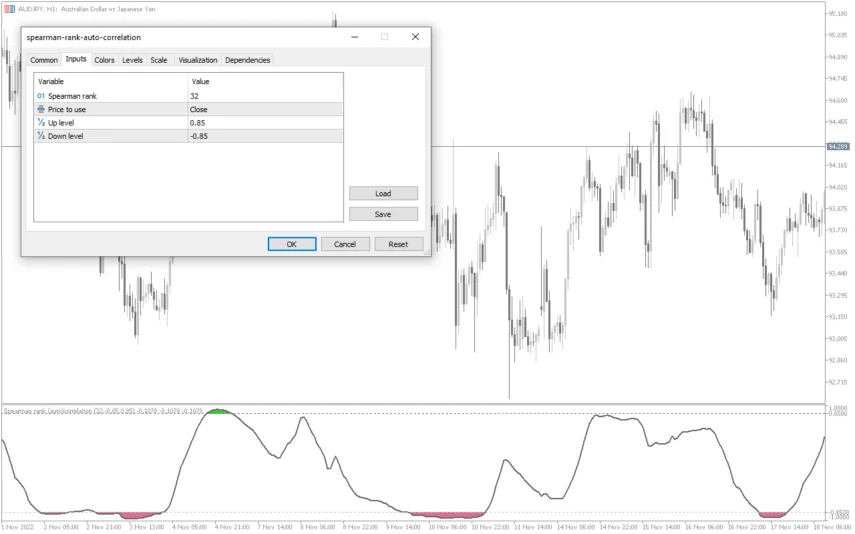Viewport: 855px width, 534px height.
Task: Click the Load button
Action: (383, 194)
